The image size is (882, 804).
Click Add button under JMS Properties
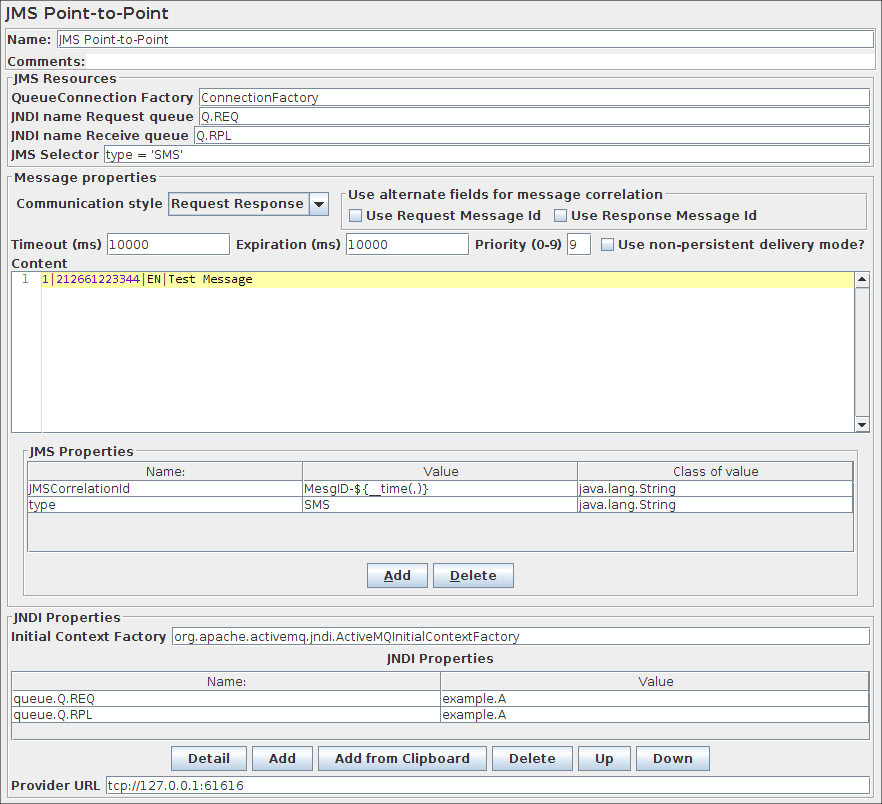tap(397, 576)
